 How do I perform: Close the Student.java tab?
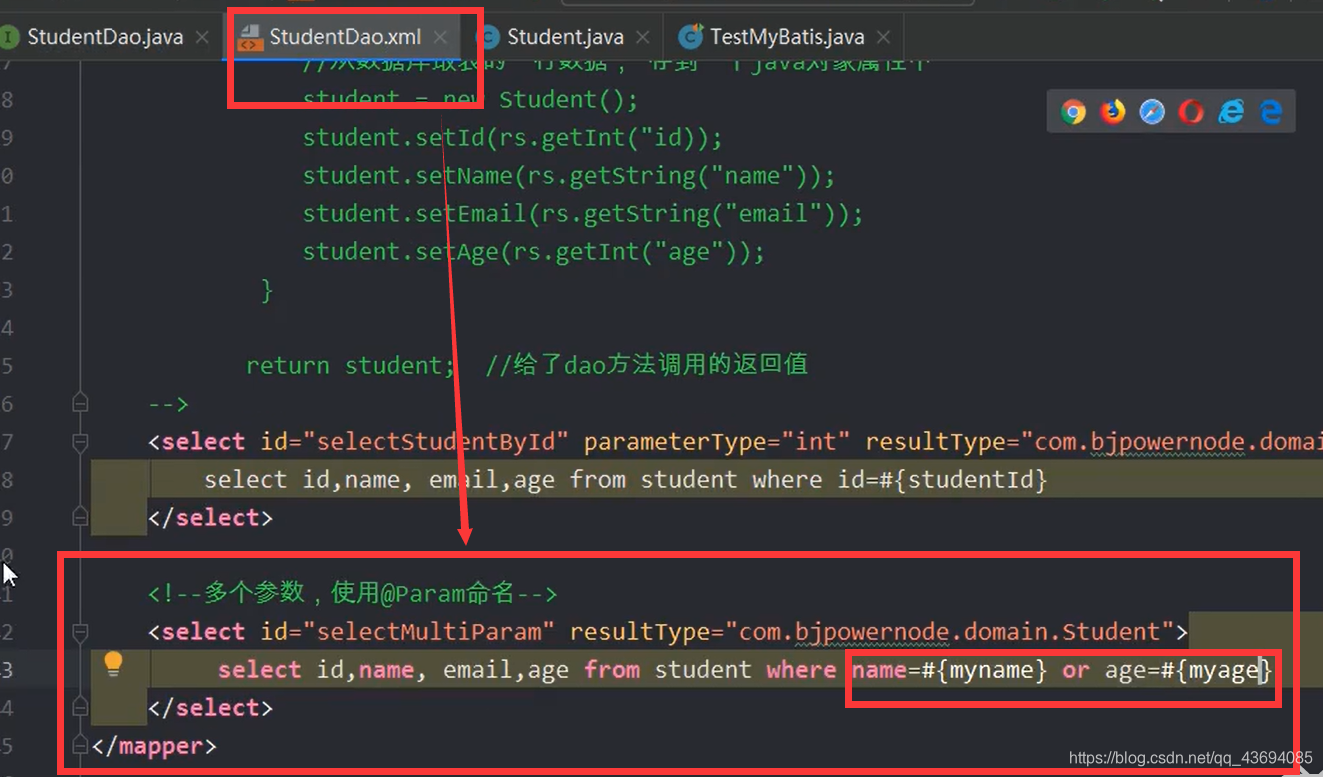coord(642,38)
